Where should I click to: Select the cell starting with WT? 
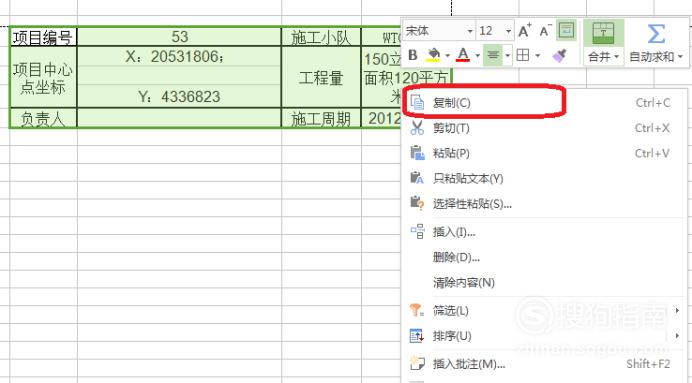tap(382, 37)
